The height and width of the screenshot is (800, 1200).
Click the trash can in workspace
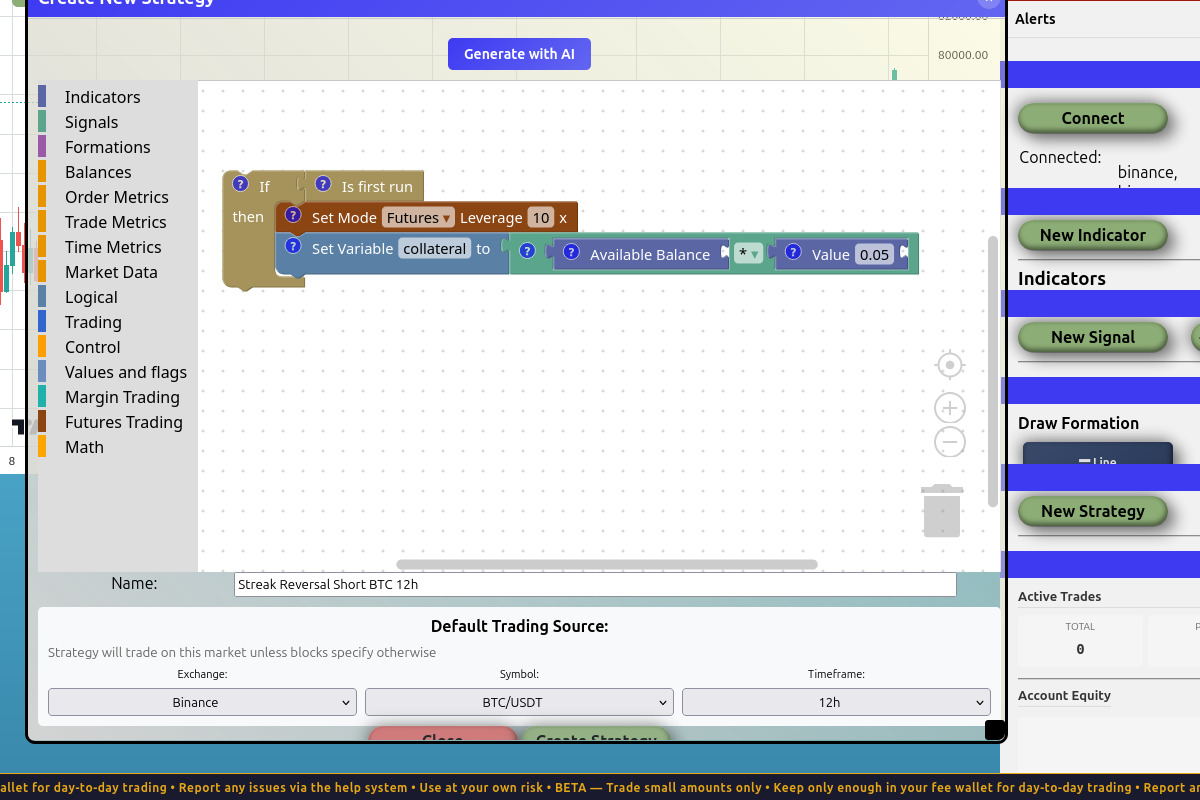click(942, 511)
